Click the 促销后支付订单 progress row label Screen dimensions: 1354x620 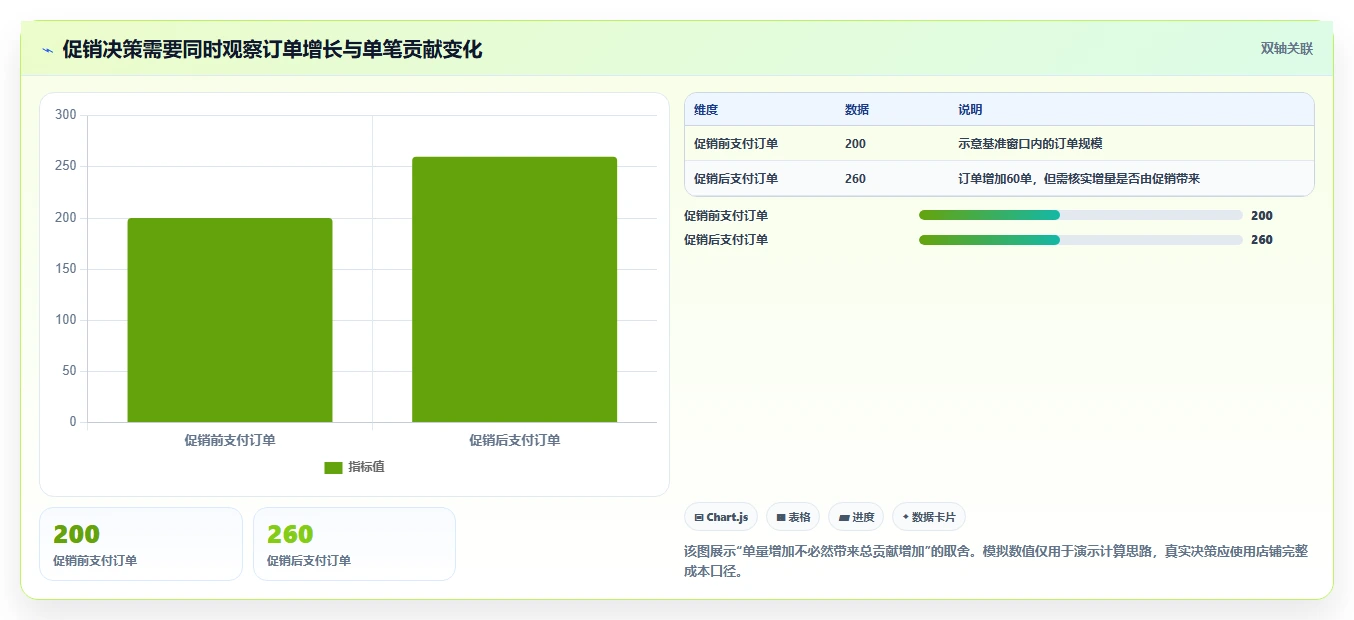(726, 240)
